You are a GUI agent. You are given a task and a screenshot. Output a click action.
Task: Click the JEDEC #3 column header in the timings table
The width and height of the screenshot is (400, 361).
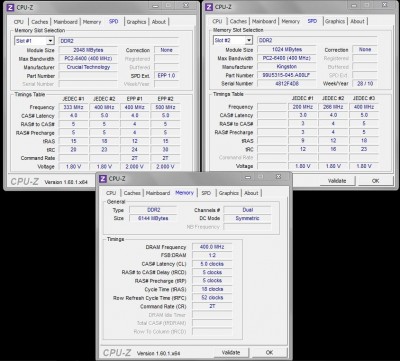364,98
